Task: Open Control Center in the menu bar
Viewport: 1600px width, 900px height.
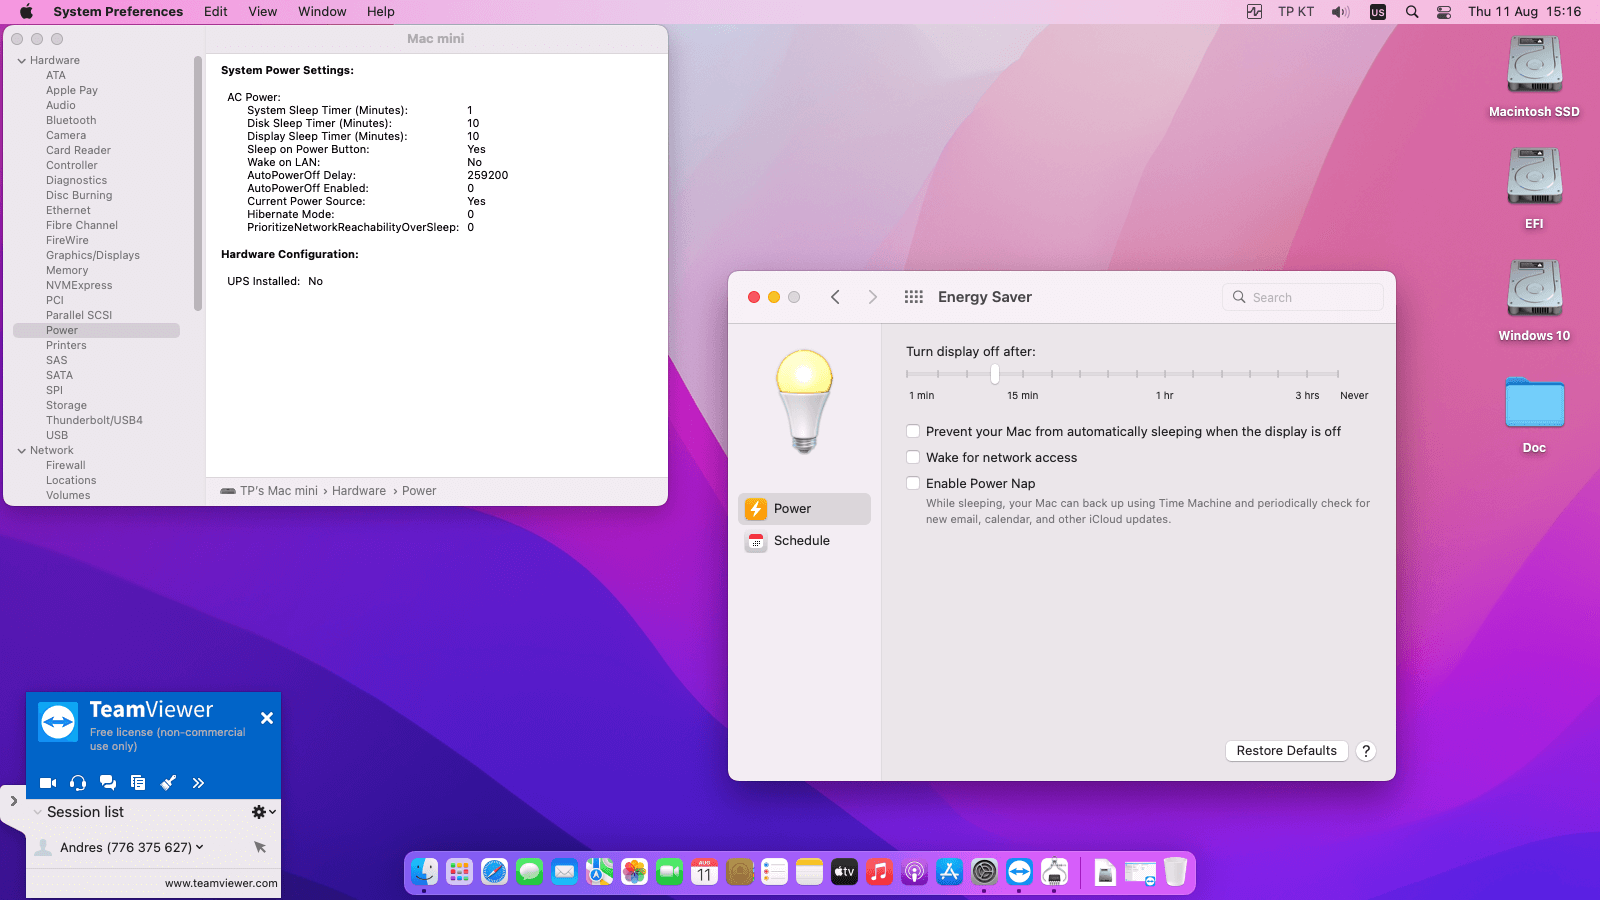Action: pyautogui.click(x=1444, y=12)
